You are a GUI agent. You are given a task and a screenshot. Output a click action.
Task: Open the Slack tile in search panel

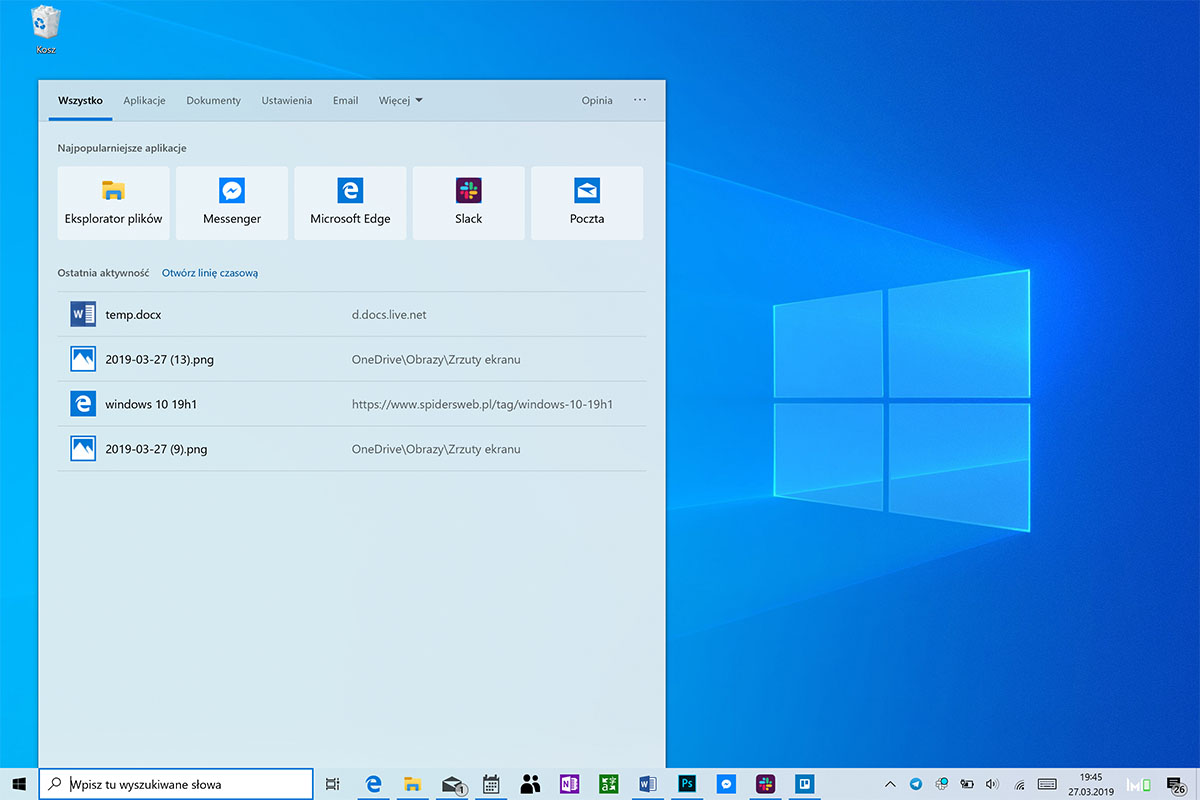point(468,203)
